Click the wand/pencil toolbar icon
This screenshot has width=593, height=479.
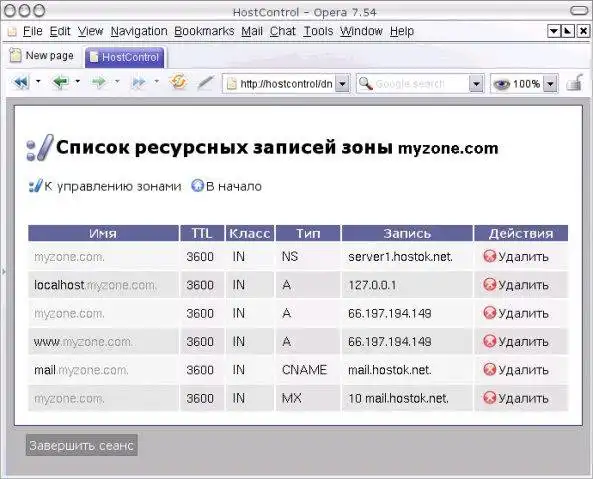point(206,82)
